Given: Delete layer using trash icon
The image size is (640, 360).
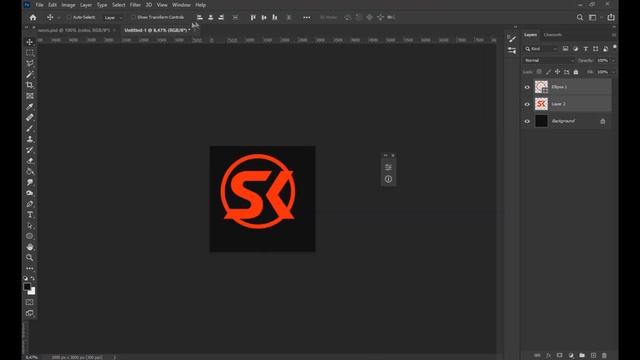Looking at the screenshot, I should click(x=604, y=356).
